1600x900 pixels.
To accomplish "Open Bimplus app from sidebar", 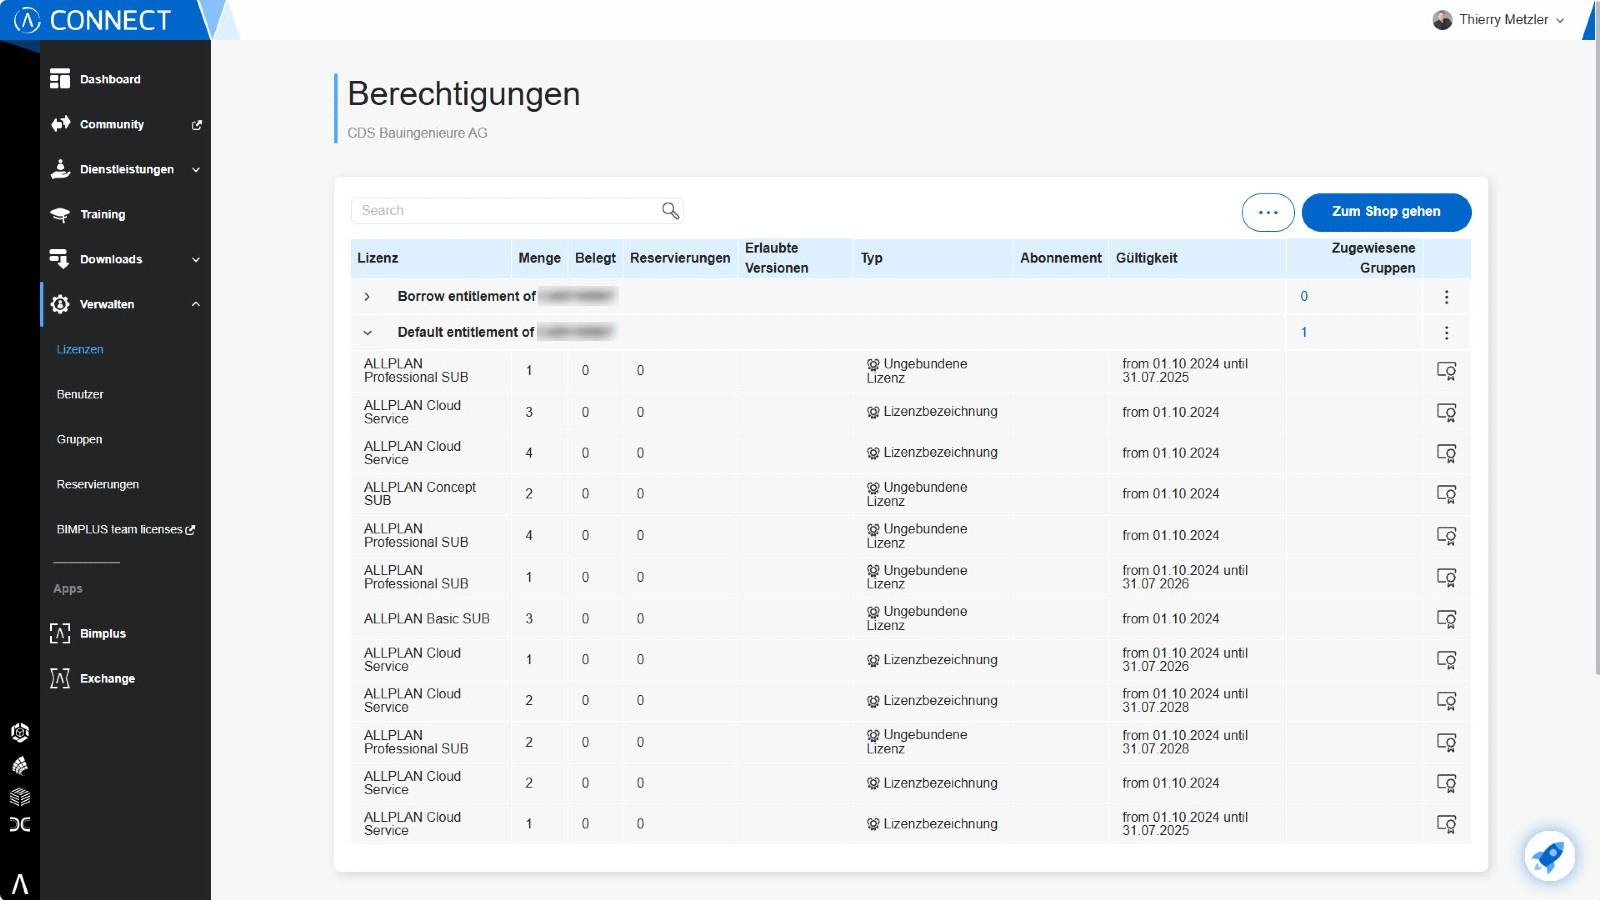I will (x=102, y=634).
